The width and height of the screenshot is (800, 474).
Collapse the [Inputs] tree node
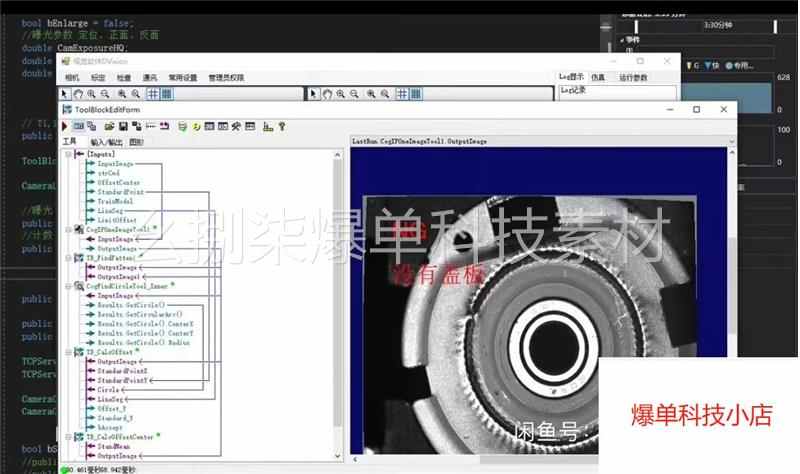pyautogui.click(x=68, y=154)
